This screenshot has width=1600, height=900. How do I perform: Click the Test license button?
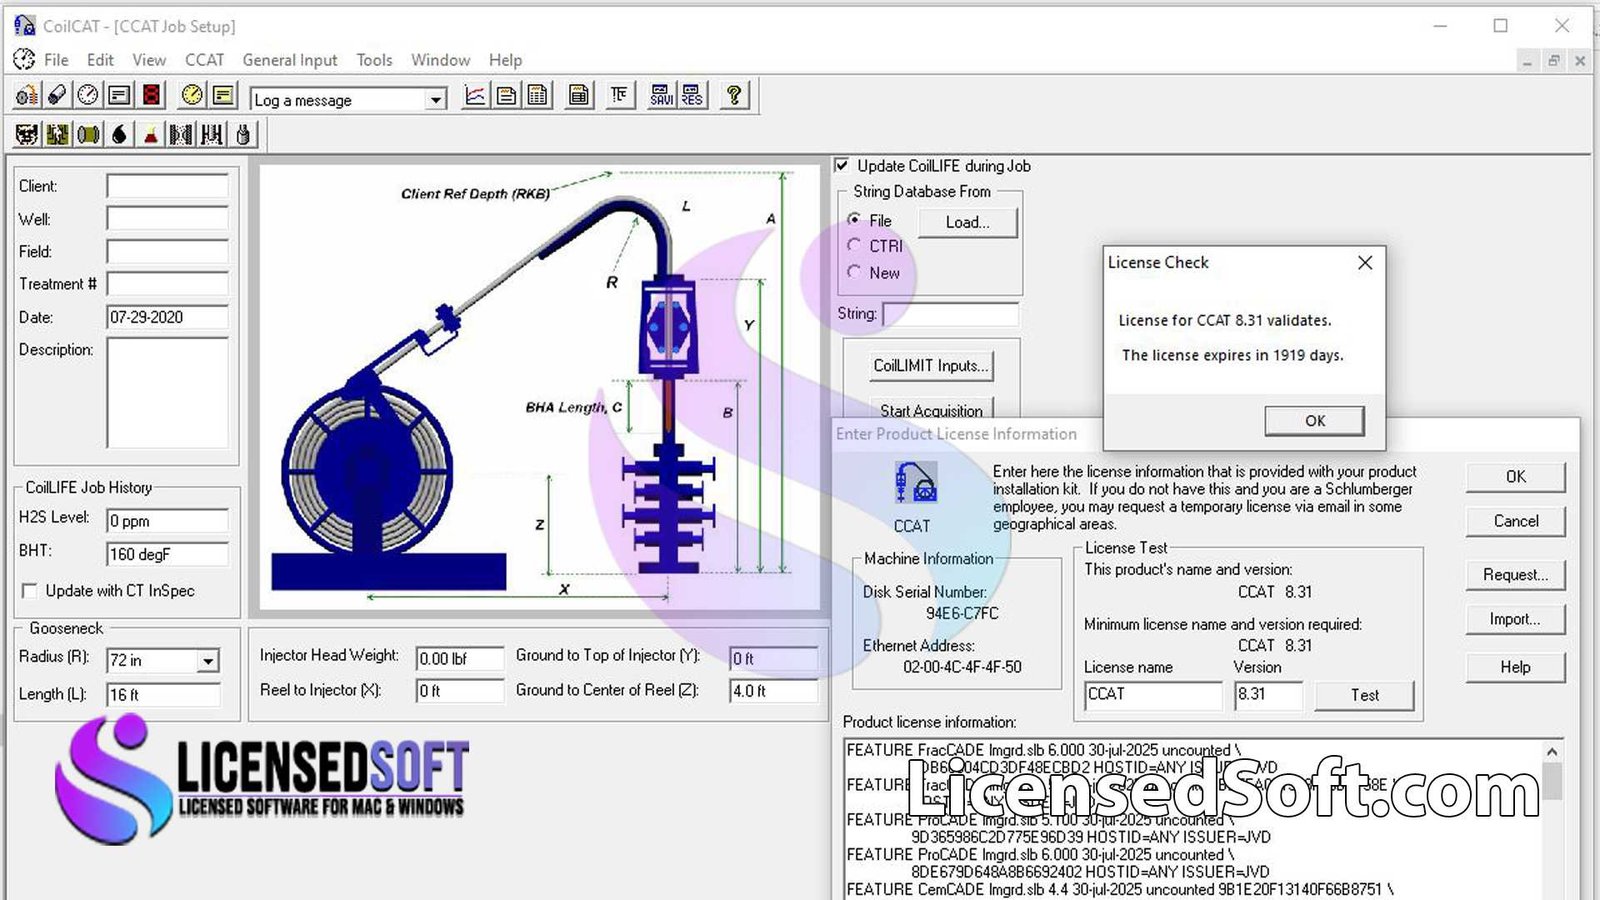pyautogui.click(x=1364, y=695)
